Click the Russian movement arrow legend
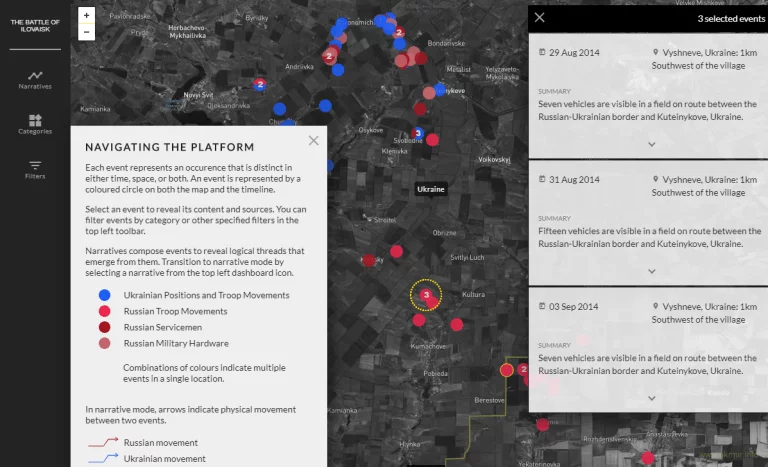The image size is (768, 467). 103,442
